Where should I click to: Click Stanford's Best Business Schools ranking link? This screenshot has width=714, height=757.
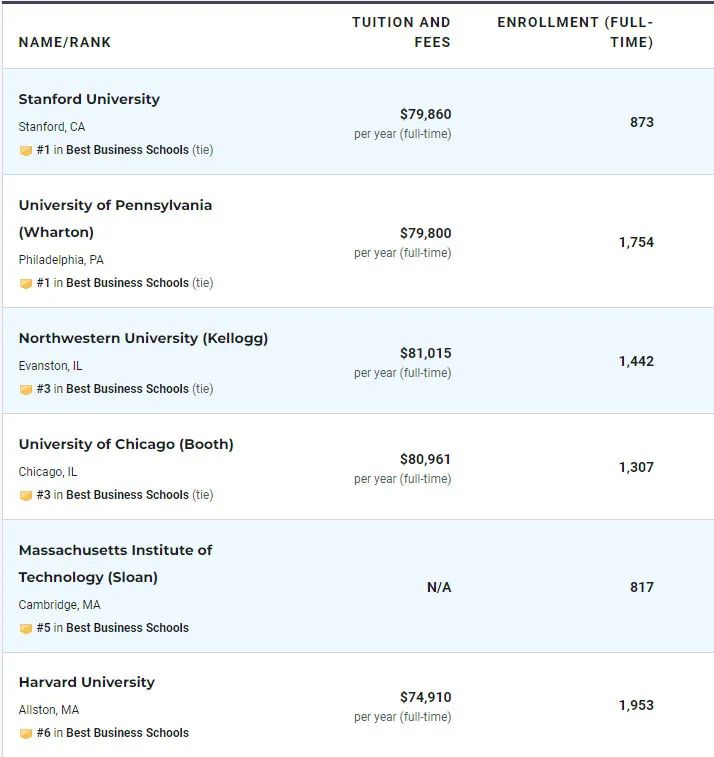click(127, 150)
